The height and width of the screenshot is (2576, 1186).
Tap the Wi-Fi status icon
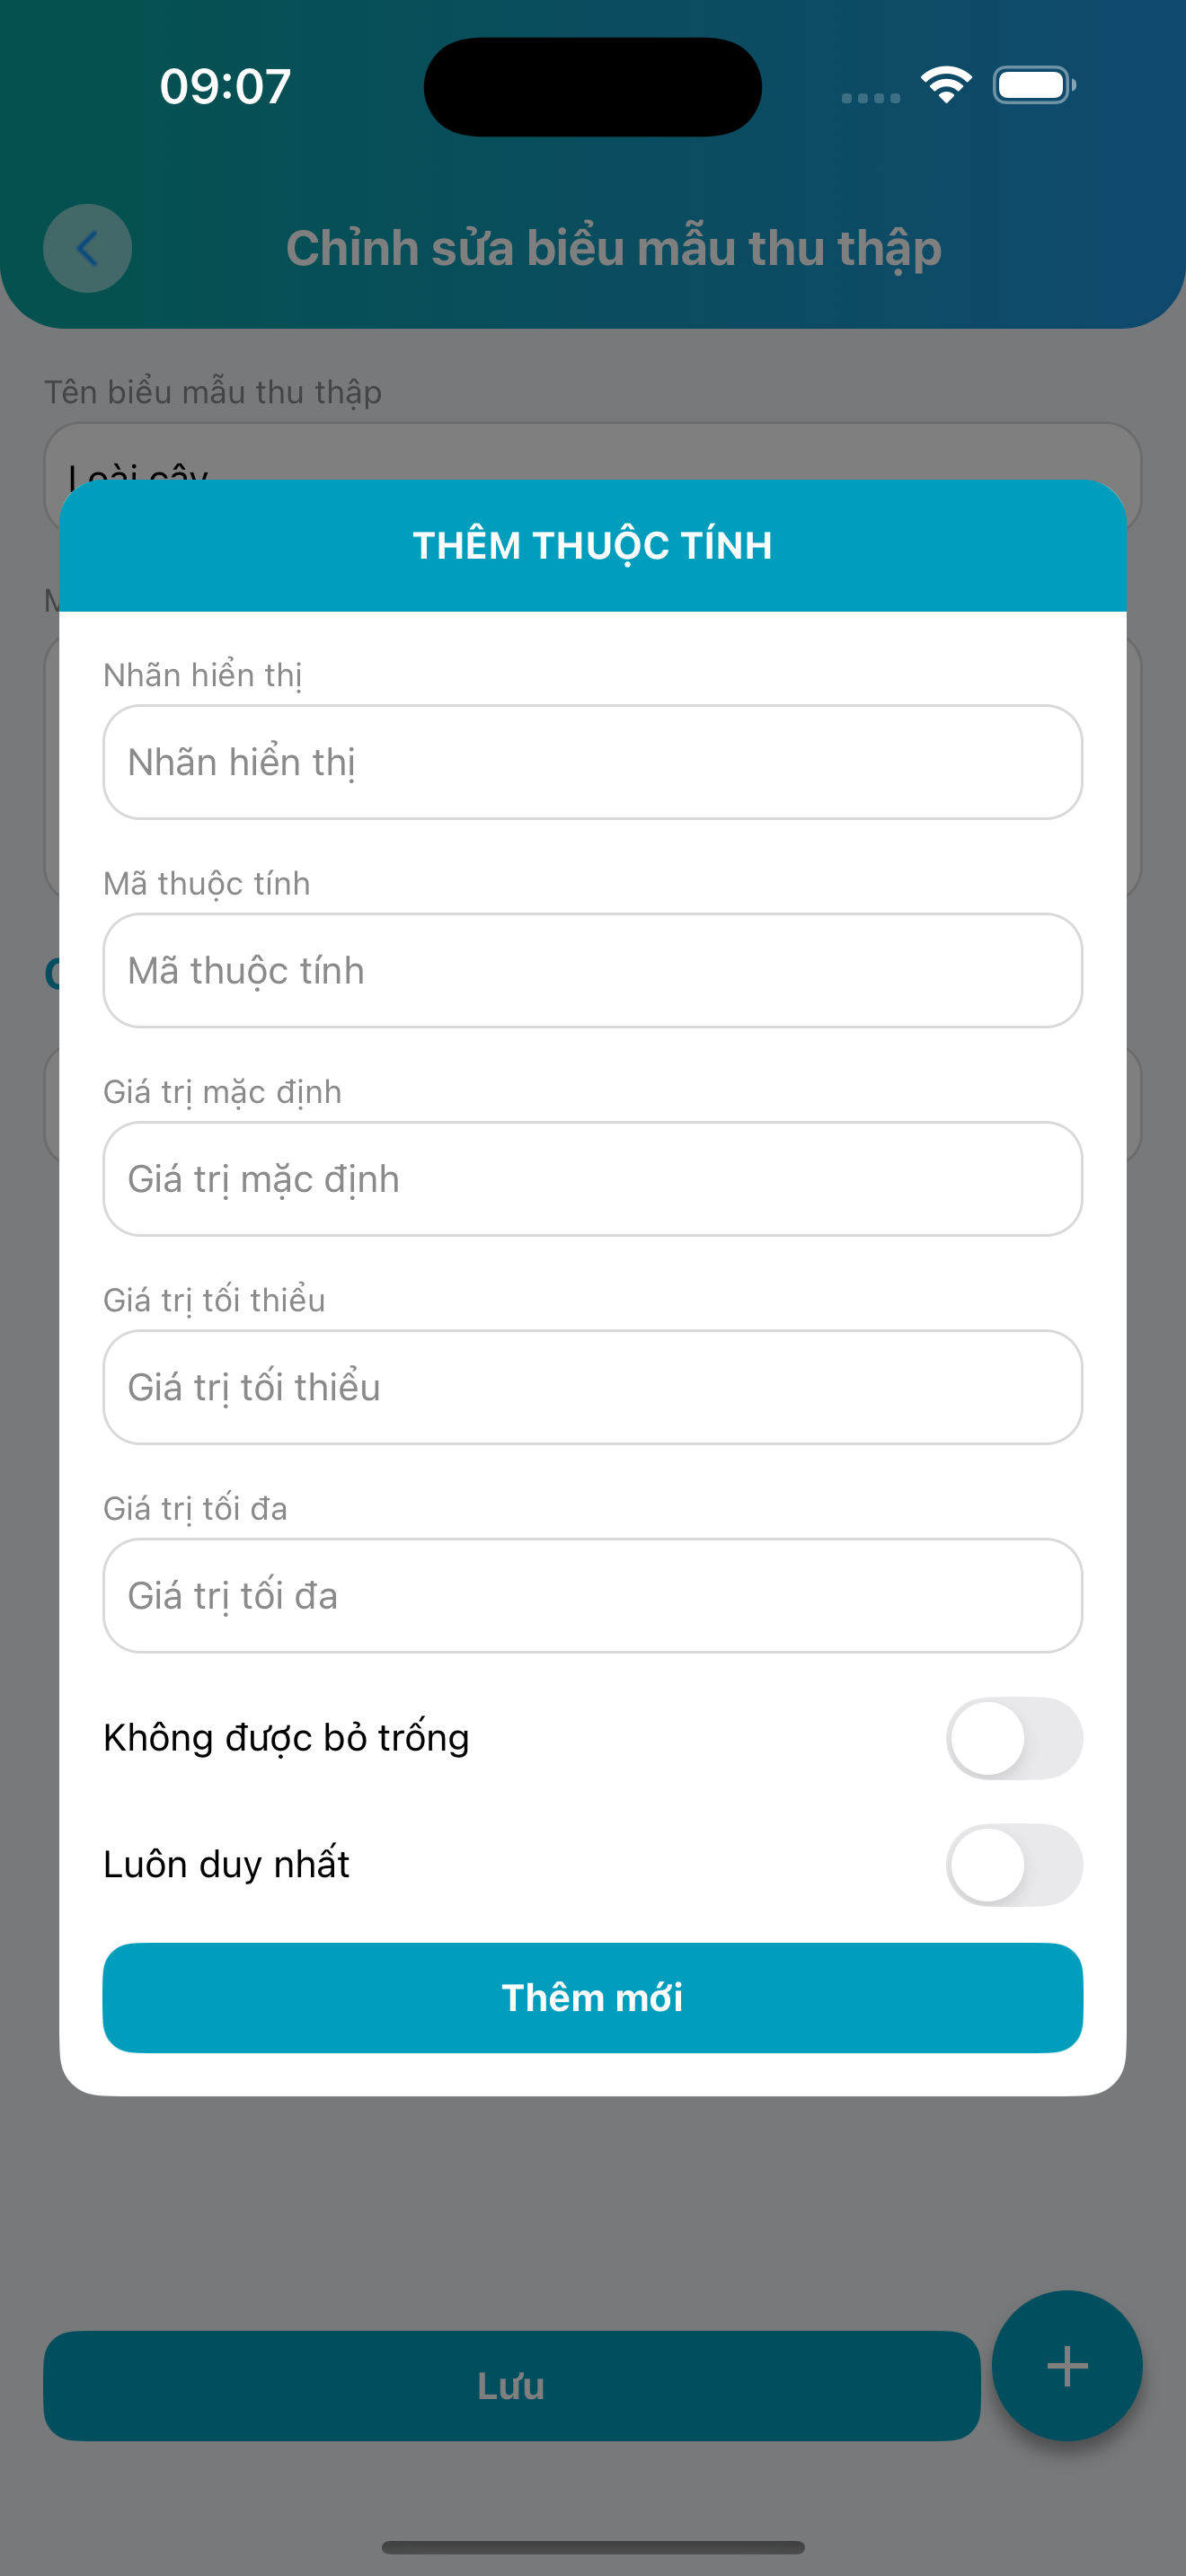click(946, 85)
